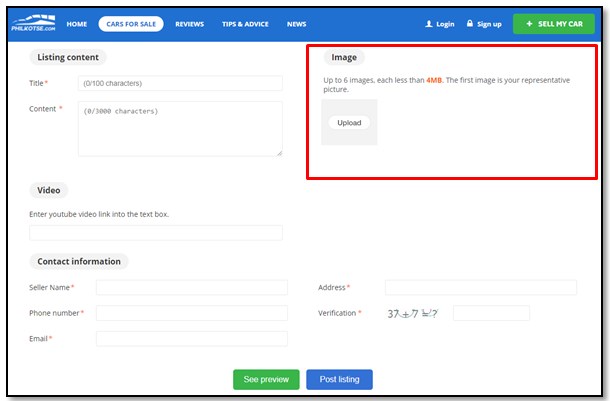Click the YouTube video link field
This screenshot has height=401, width=610.
(156, 233)
